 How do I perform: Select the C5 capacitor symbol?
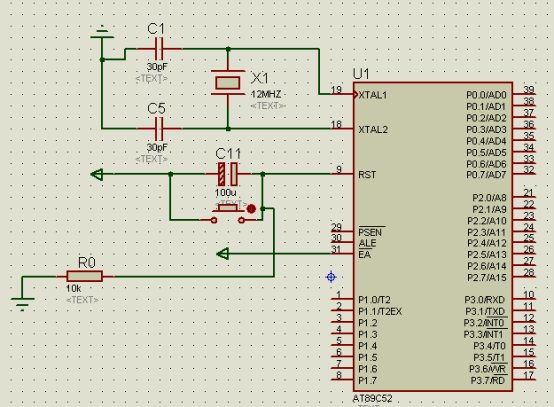pos(159,129)
